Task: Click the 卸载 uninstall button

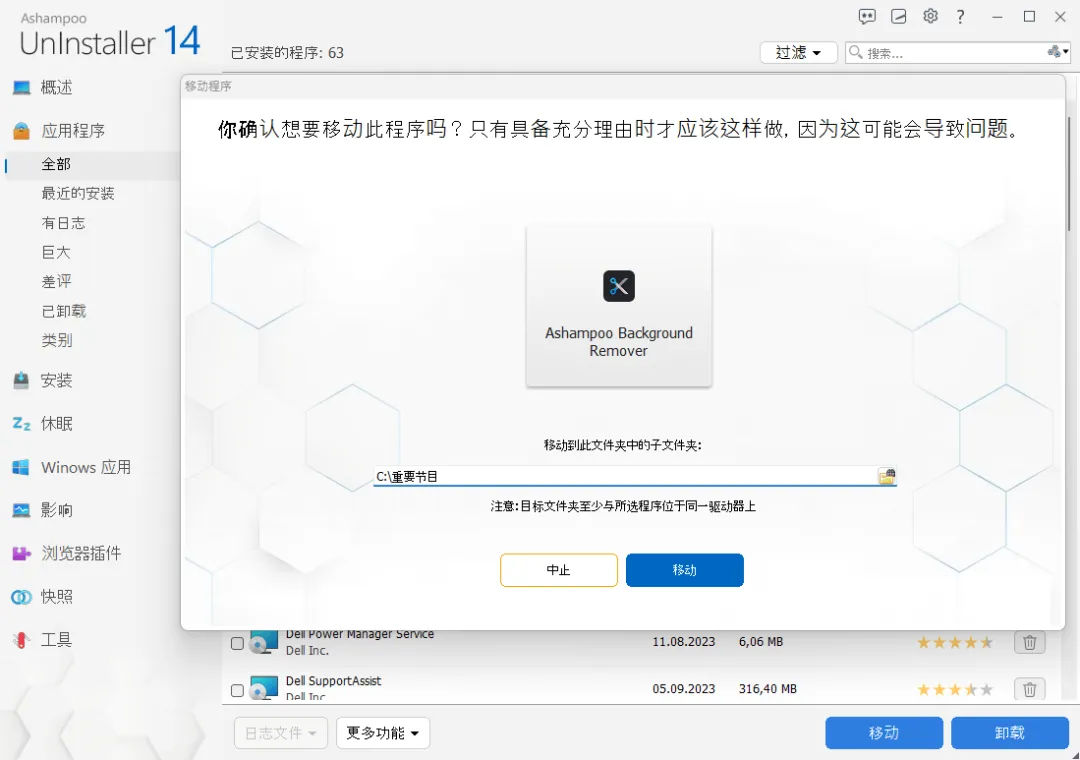Action: [1010, 732]
